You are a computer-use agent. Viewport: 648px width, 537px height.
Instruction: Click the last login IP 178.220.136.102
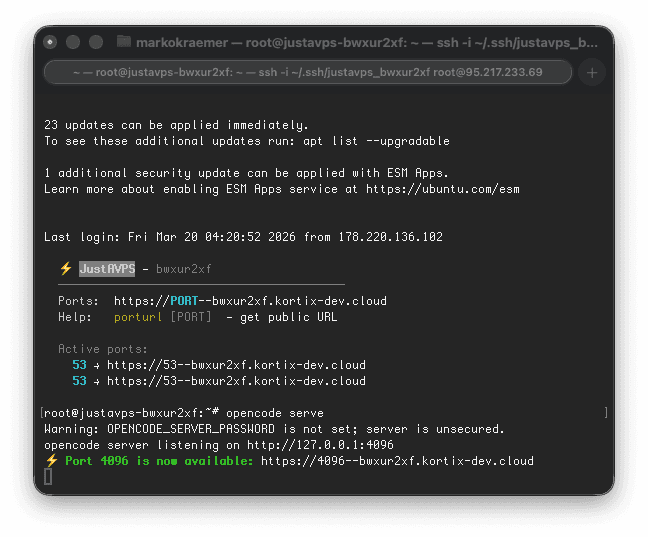click(391, 237)
